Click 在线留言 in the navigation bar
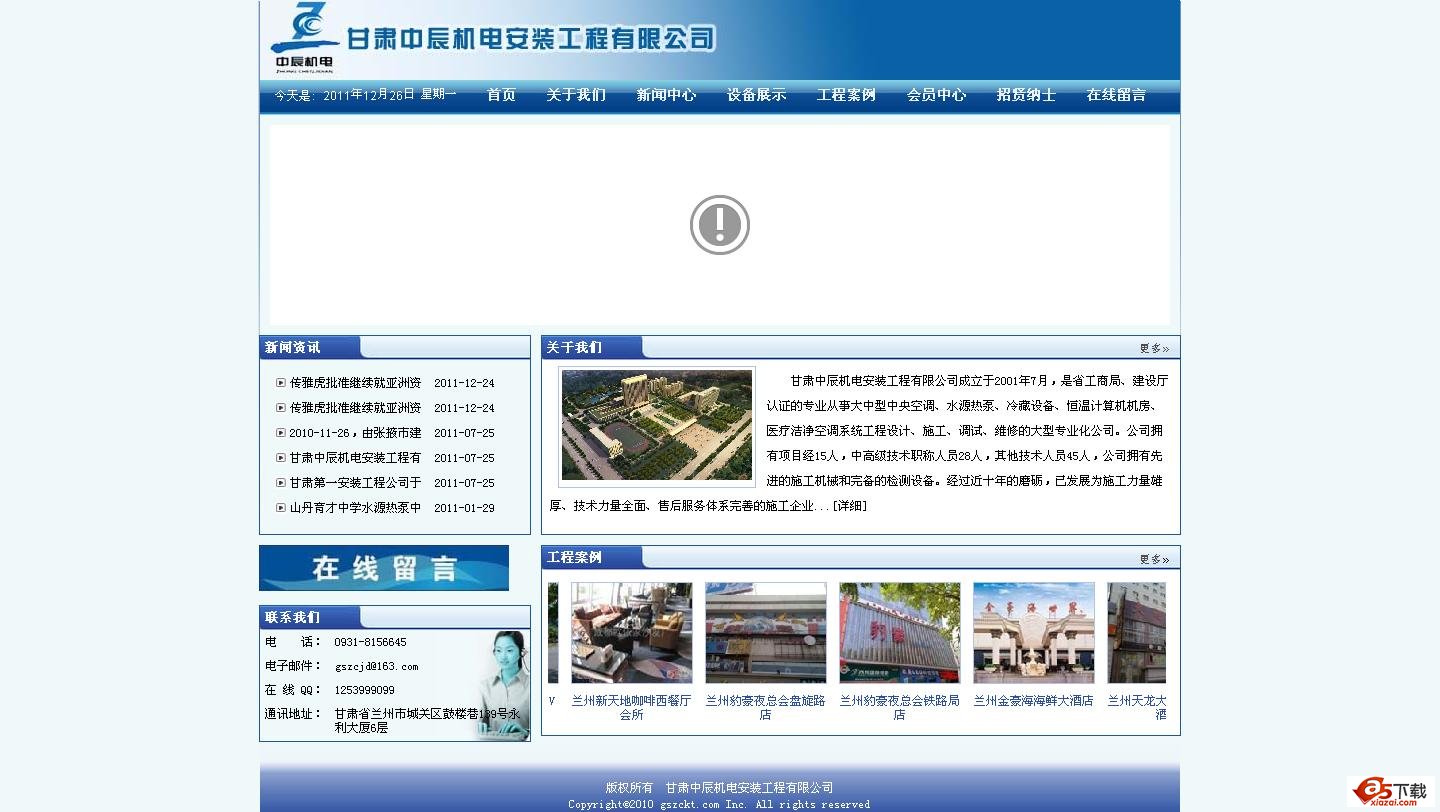This screenshot has height=812, width=1440. [x=1116, y=95]
